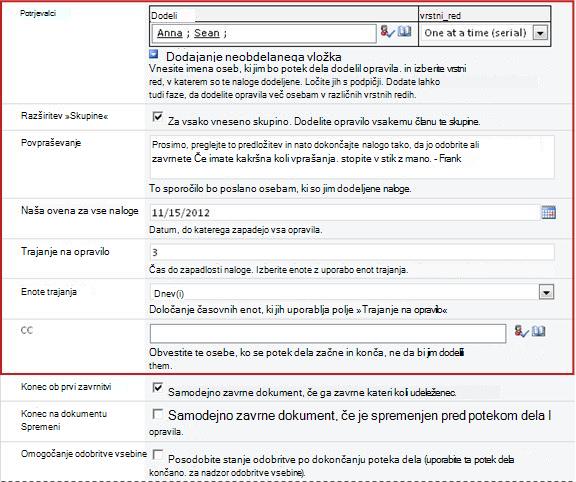This screenshot has width=576, height=482.
Task: Open the address book icon beside the CC field
Action: coord(539,331)
